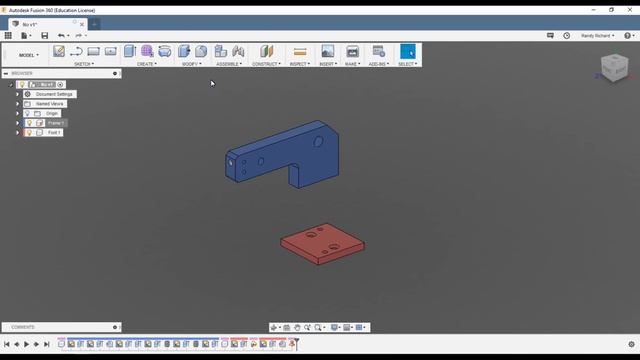Select the Joint tool in Assemble
This screenshot has height=360, width=640.
pyautogui.click(x=238, y=51)
